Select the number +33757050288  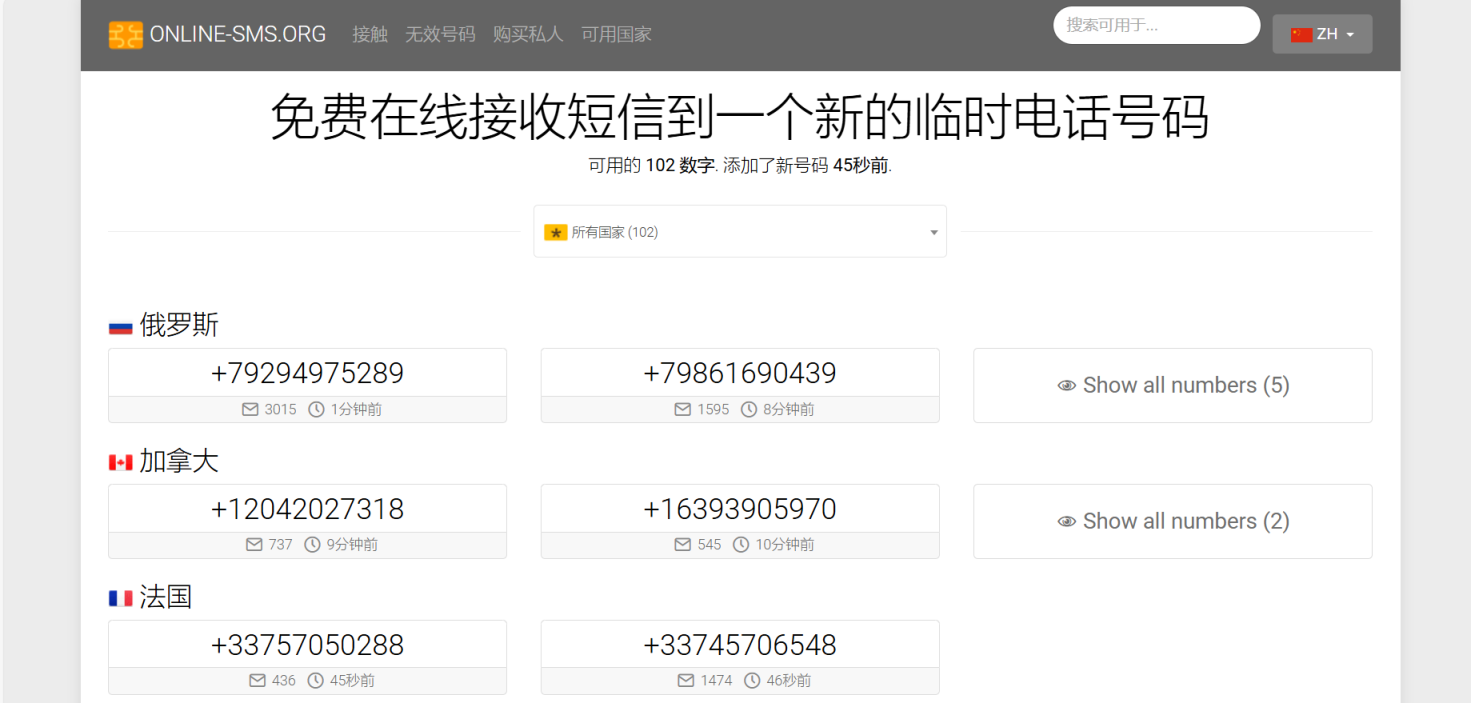[306, 644]
